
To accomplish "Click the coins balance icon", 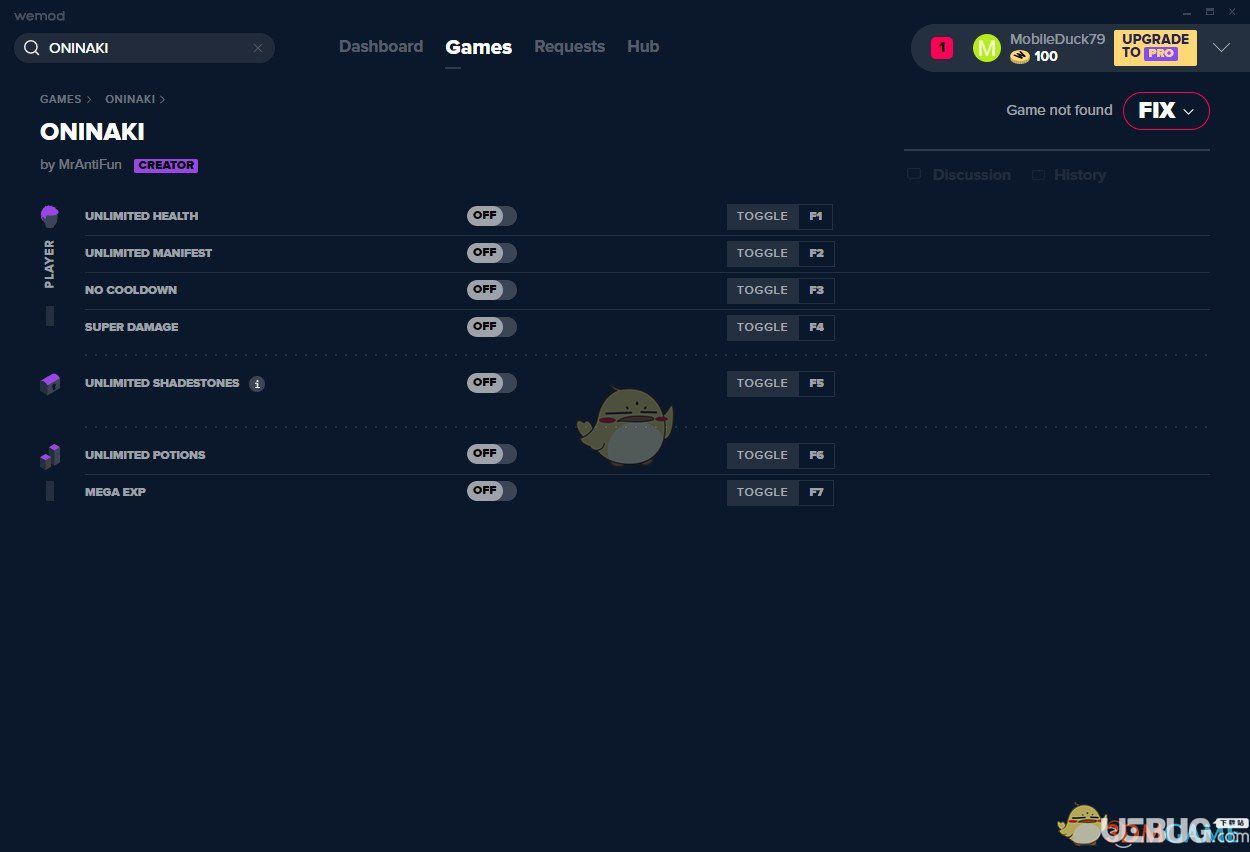I will tap(1019, 57).
